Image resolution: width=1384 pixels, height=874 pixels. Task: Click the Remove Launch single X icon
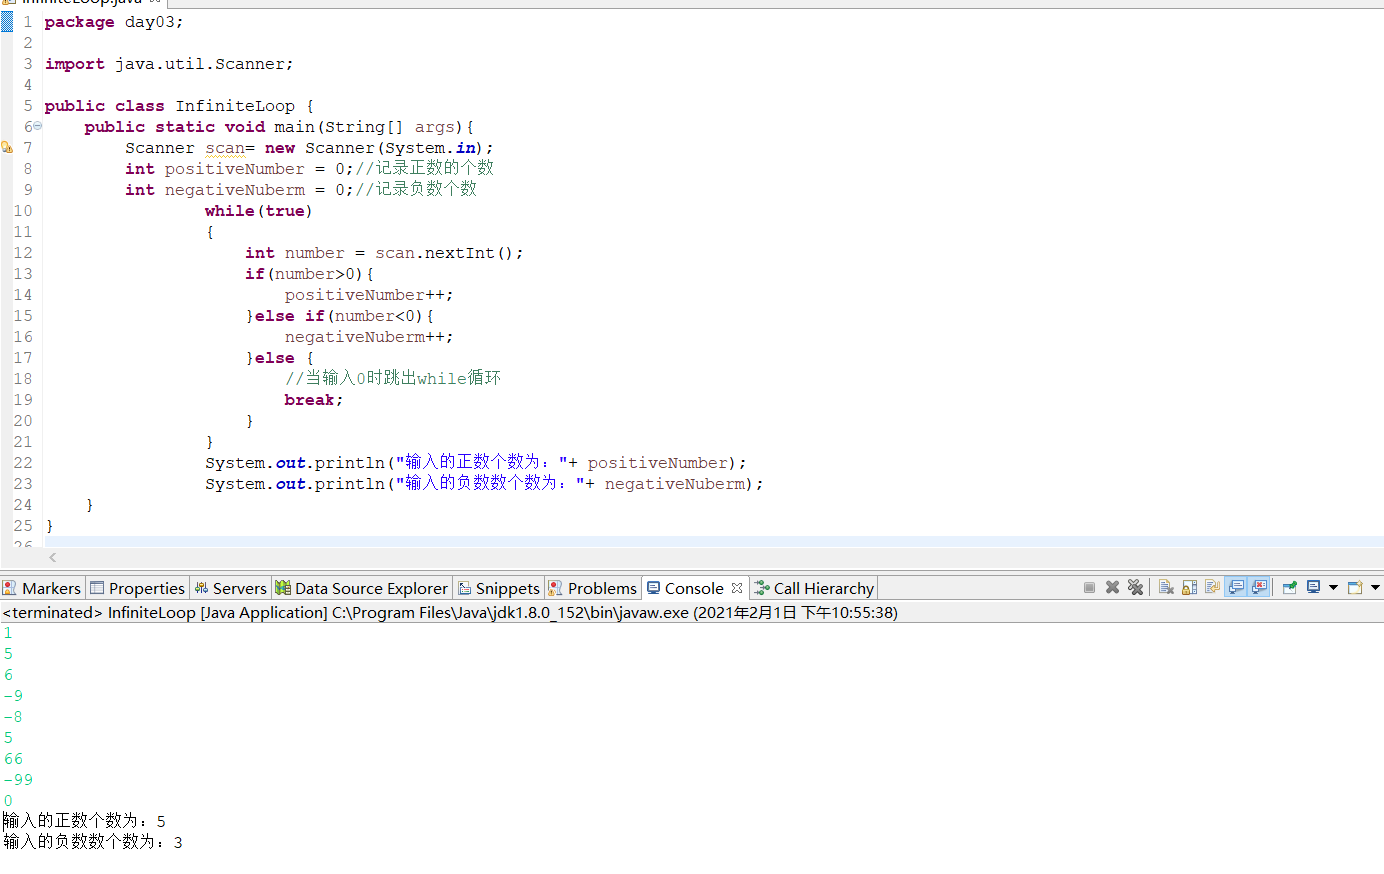[x=1112, y=588]
